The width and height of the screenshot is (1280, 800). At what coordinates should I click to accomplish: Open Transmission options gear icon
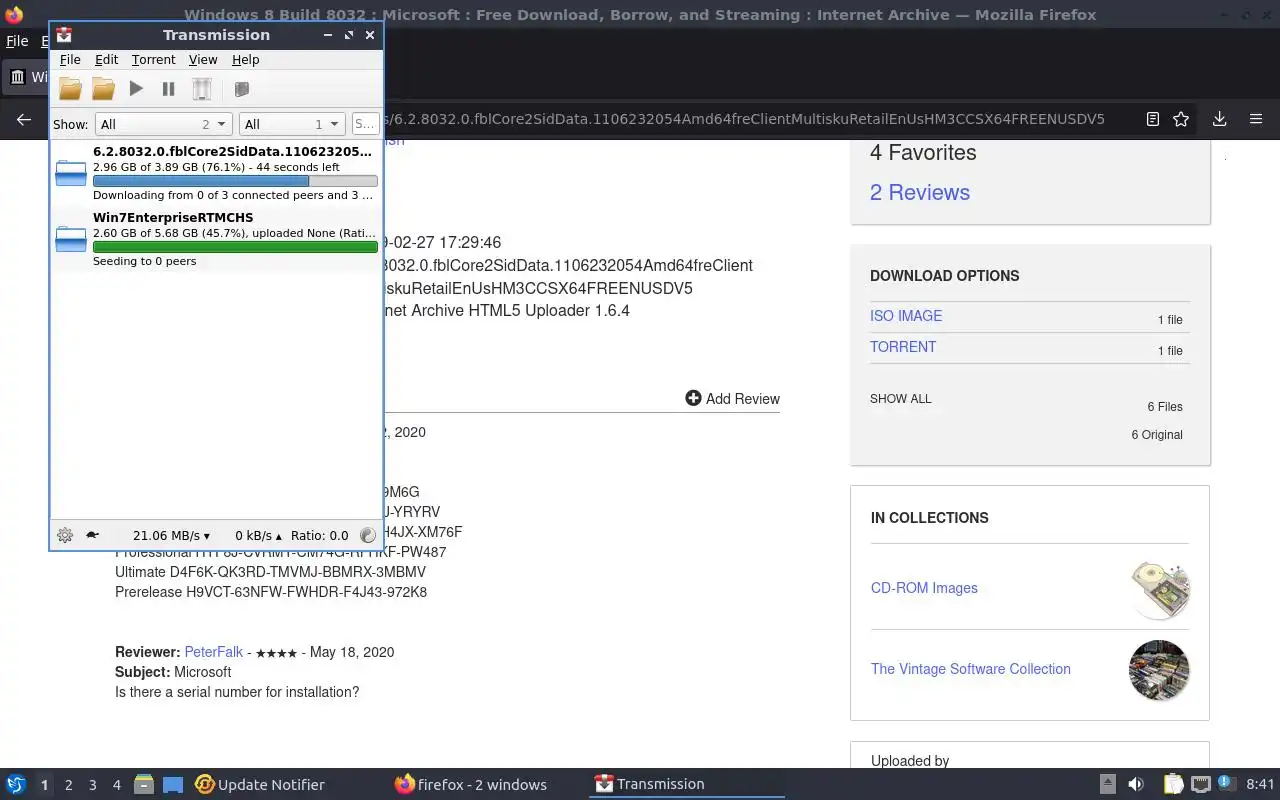click(x=65, y=535)
